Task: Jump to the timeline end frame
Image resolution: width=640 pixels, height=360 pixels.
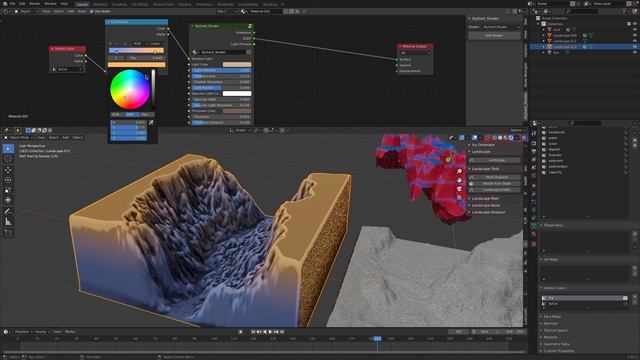Action: coord(282,332)
